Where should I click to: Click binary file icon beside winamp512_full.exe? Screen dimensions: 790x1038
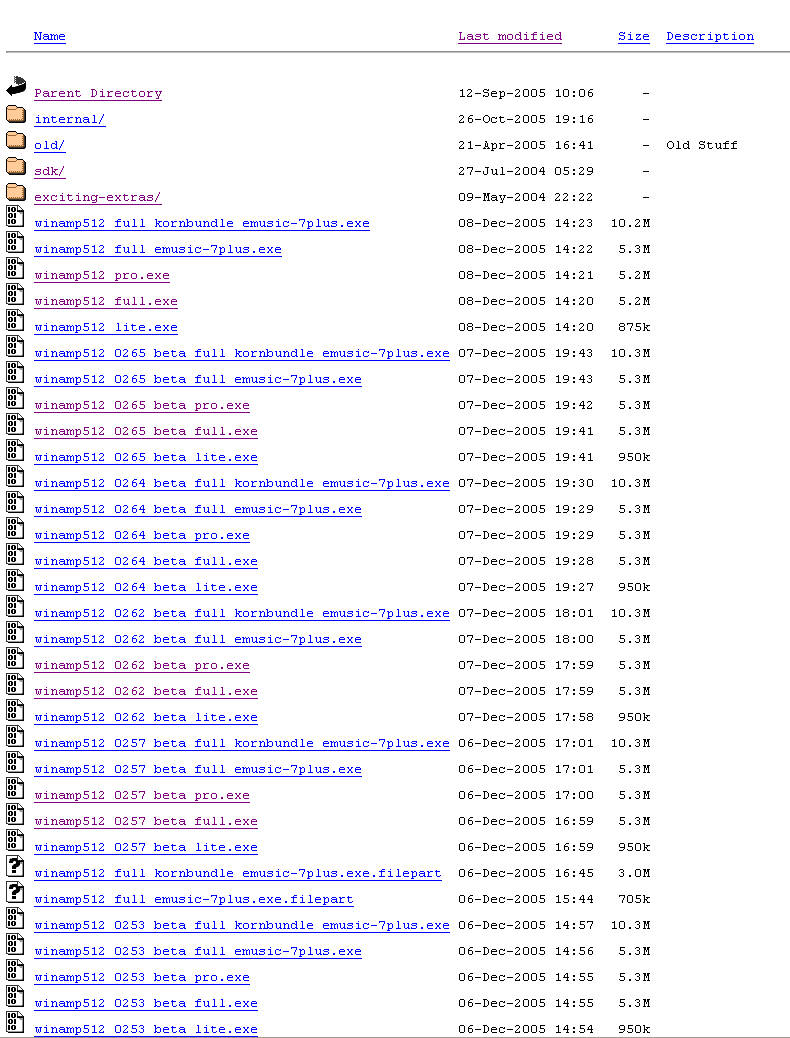(x=15, y=295)
